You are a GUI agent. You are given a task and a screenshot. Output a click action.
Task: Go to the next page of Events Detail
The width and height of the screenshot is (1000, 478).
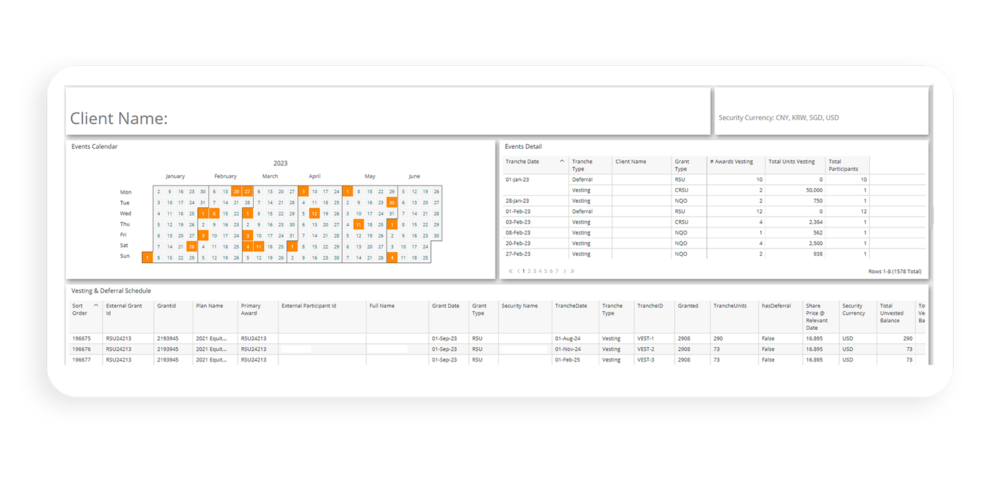564,271
